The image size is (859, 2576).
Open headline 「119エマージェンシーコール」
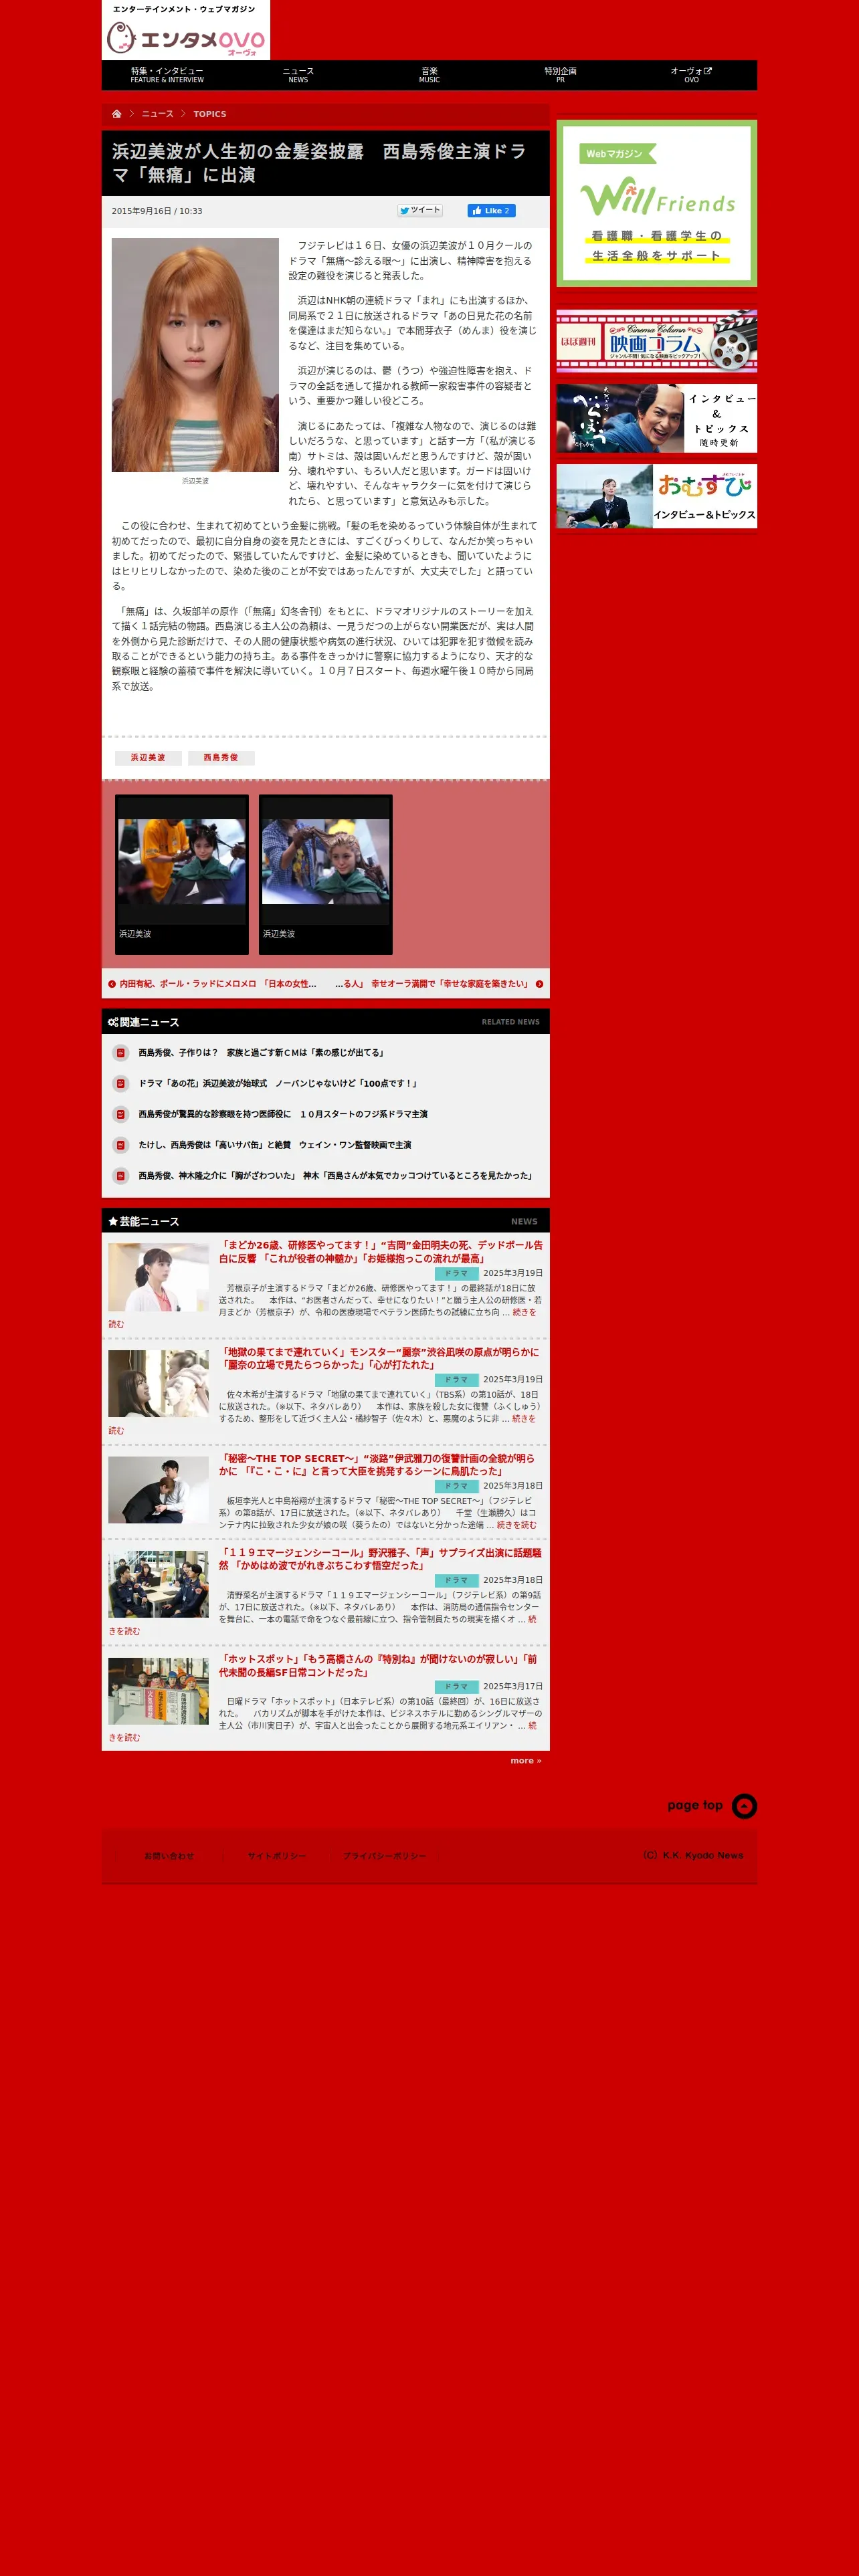[x=380, y=1559]
